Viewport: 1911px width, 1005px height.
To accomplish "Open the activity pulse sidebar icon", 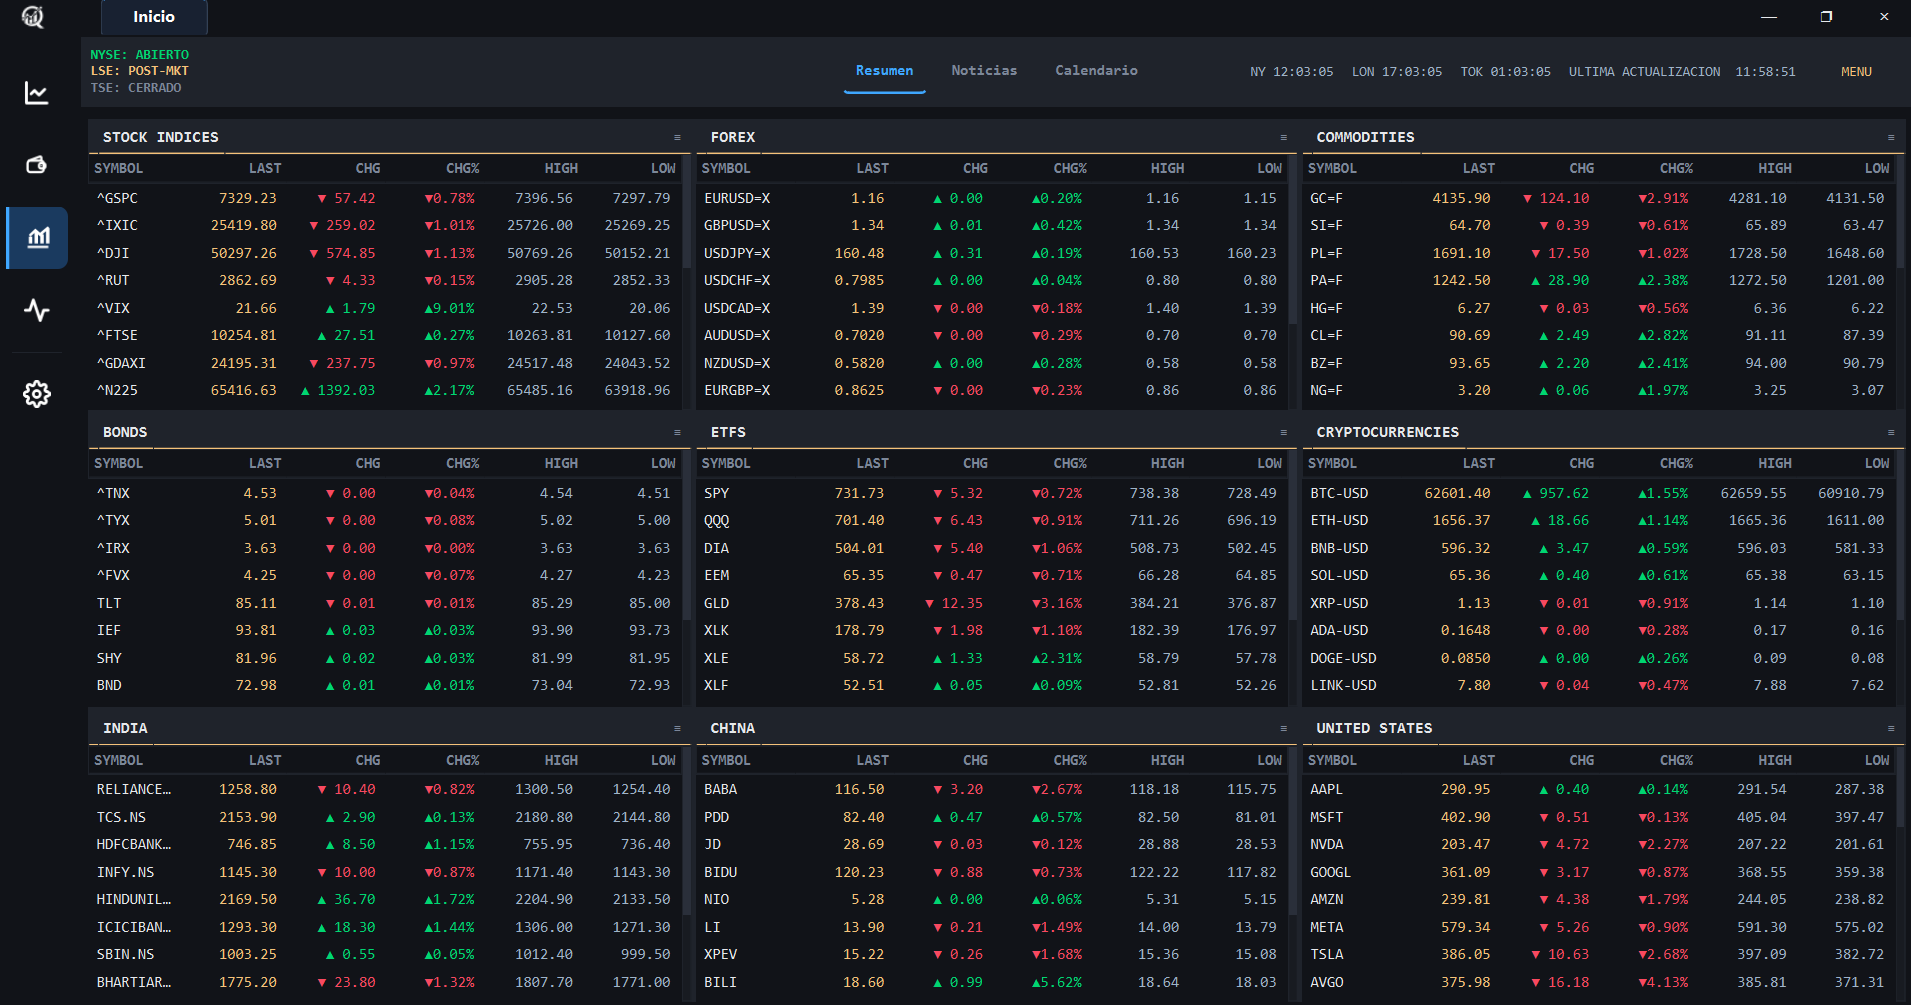I will point(37,310).
